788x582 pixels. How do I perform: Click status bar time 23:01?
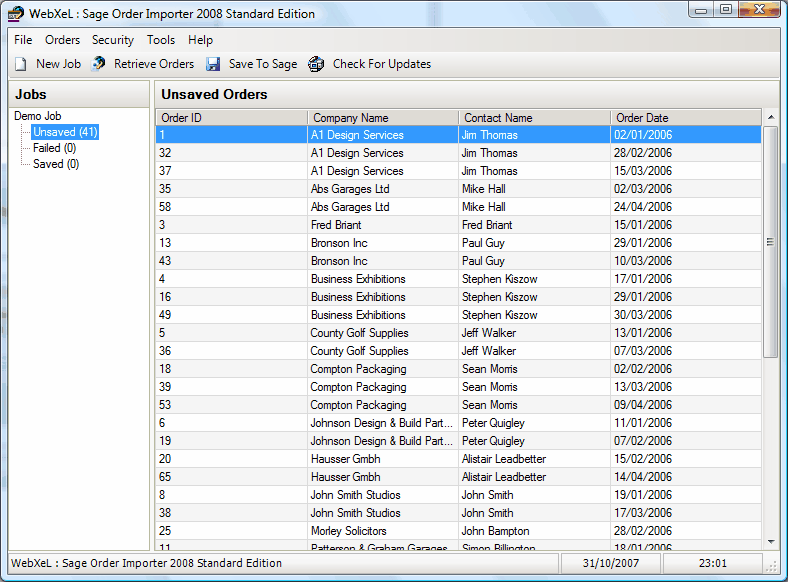pyautogui.click(x=713, y=563)
